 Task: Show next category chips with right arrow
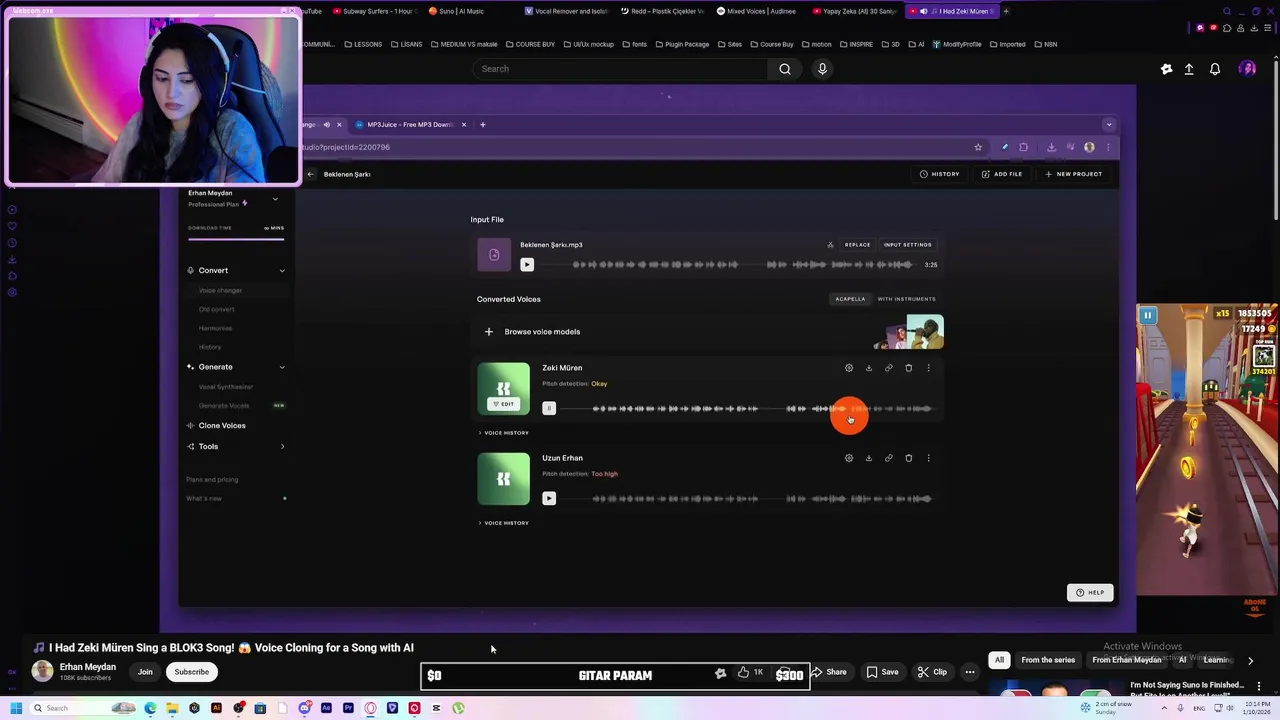click(x=1250, y=661)
